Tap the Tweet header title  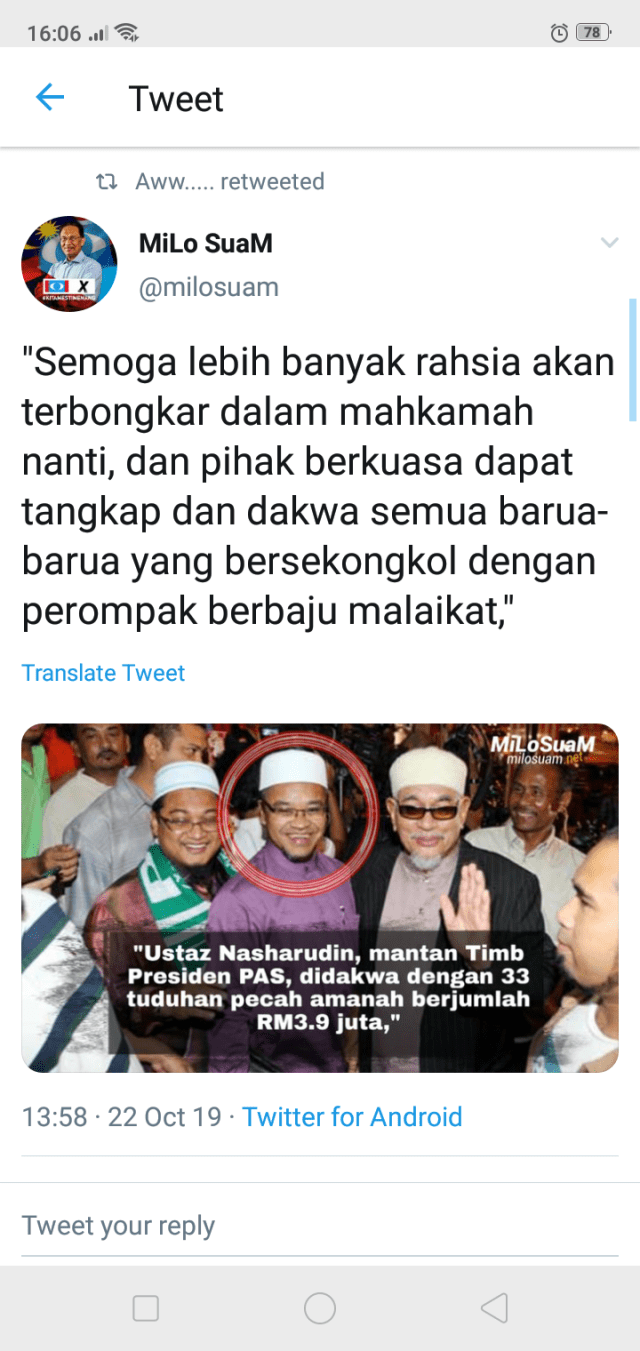176,99
